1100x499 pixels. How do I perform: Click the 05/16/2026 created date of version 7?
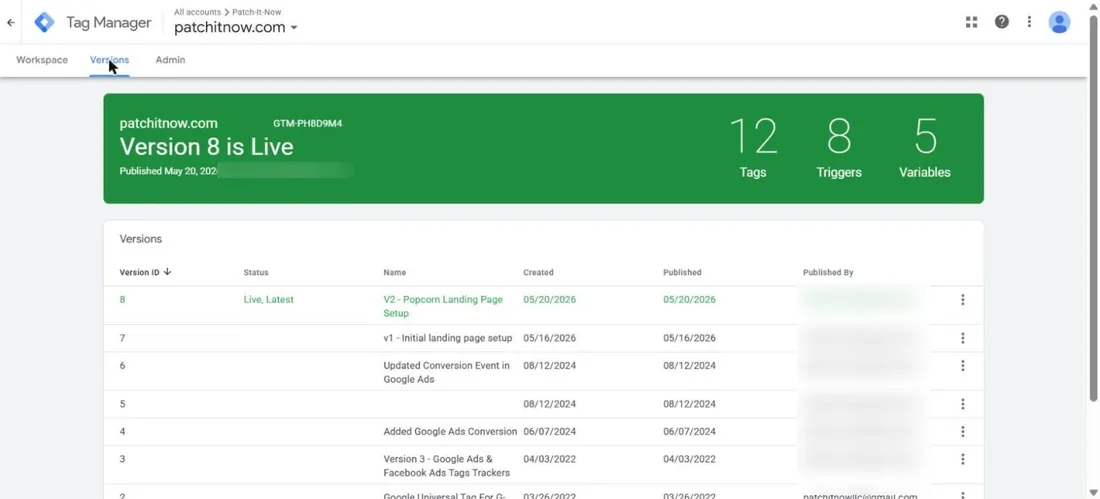(549, 338)
